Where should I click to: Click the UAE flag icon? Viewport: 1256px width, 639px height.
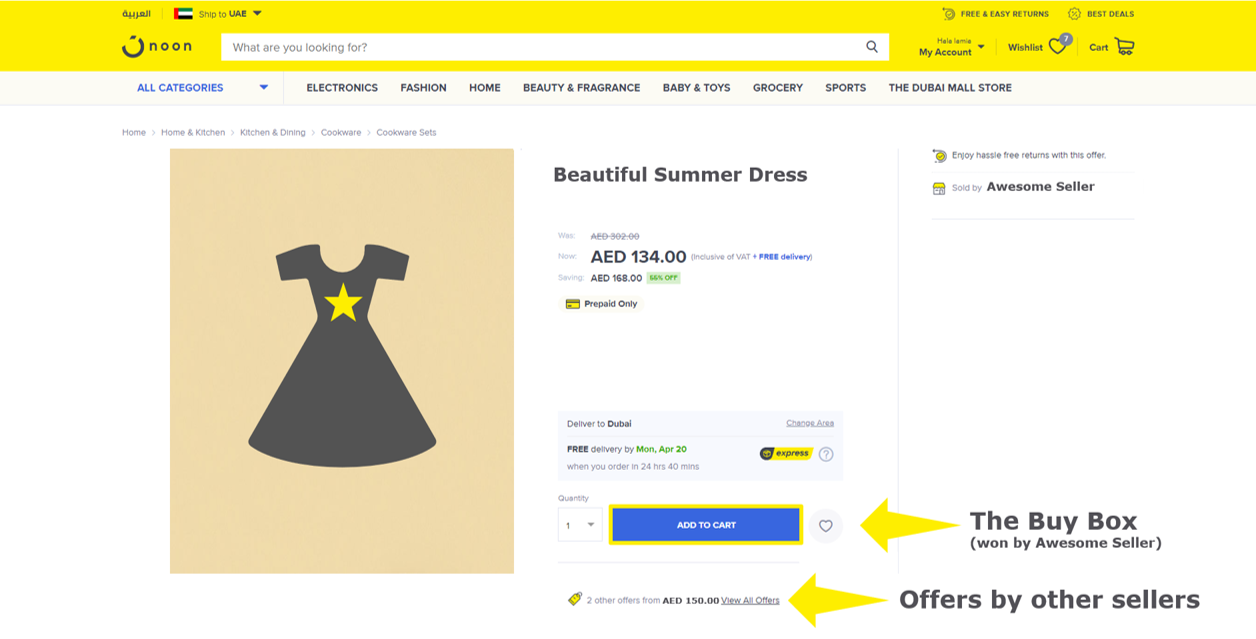click(183, 14)
